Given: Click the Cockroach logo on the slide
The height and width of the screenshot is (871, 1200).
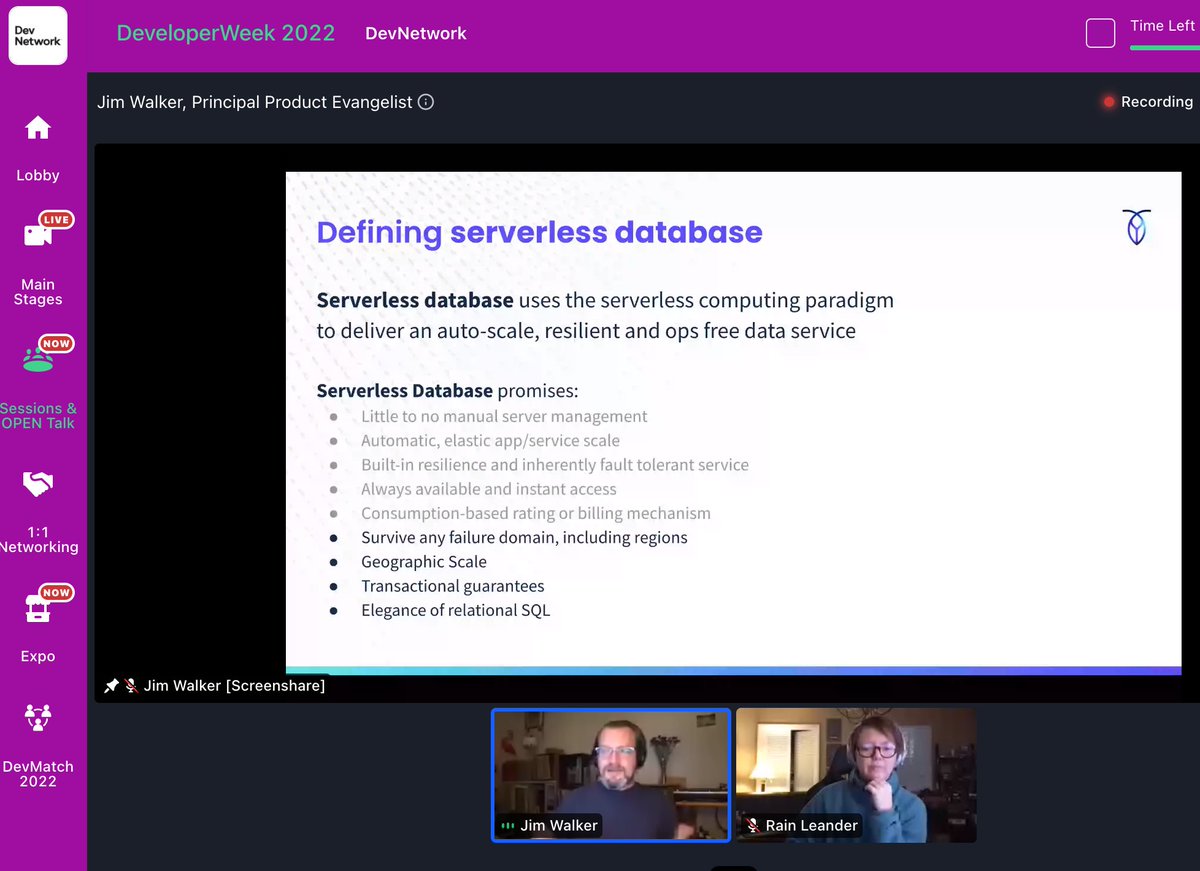Looking at the screenshot, I should click(x=1137, y=228).
